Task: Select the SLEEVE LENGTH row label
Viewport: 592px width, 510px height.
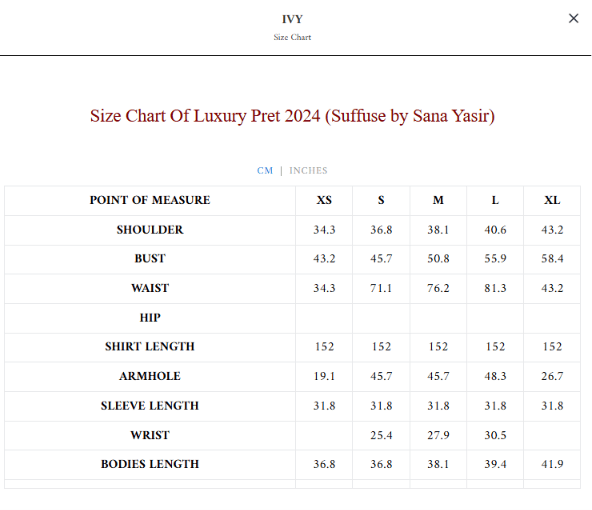Action: pos(150,405)
